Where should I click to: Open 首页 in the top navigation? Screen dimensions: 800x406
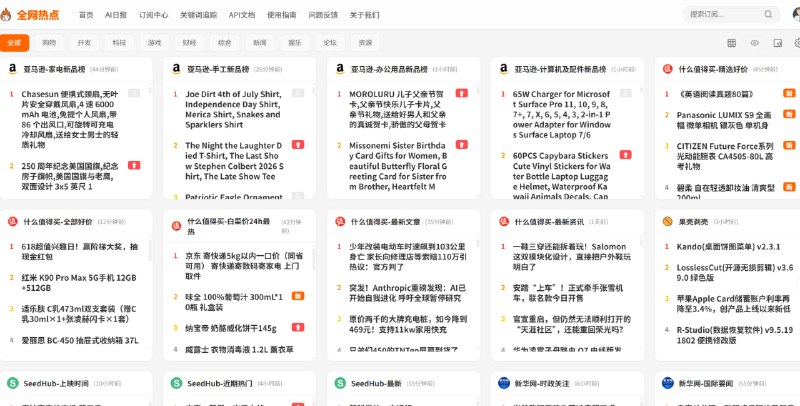[86, 15]
